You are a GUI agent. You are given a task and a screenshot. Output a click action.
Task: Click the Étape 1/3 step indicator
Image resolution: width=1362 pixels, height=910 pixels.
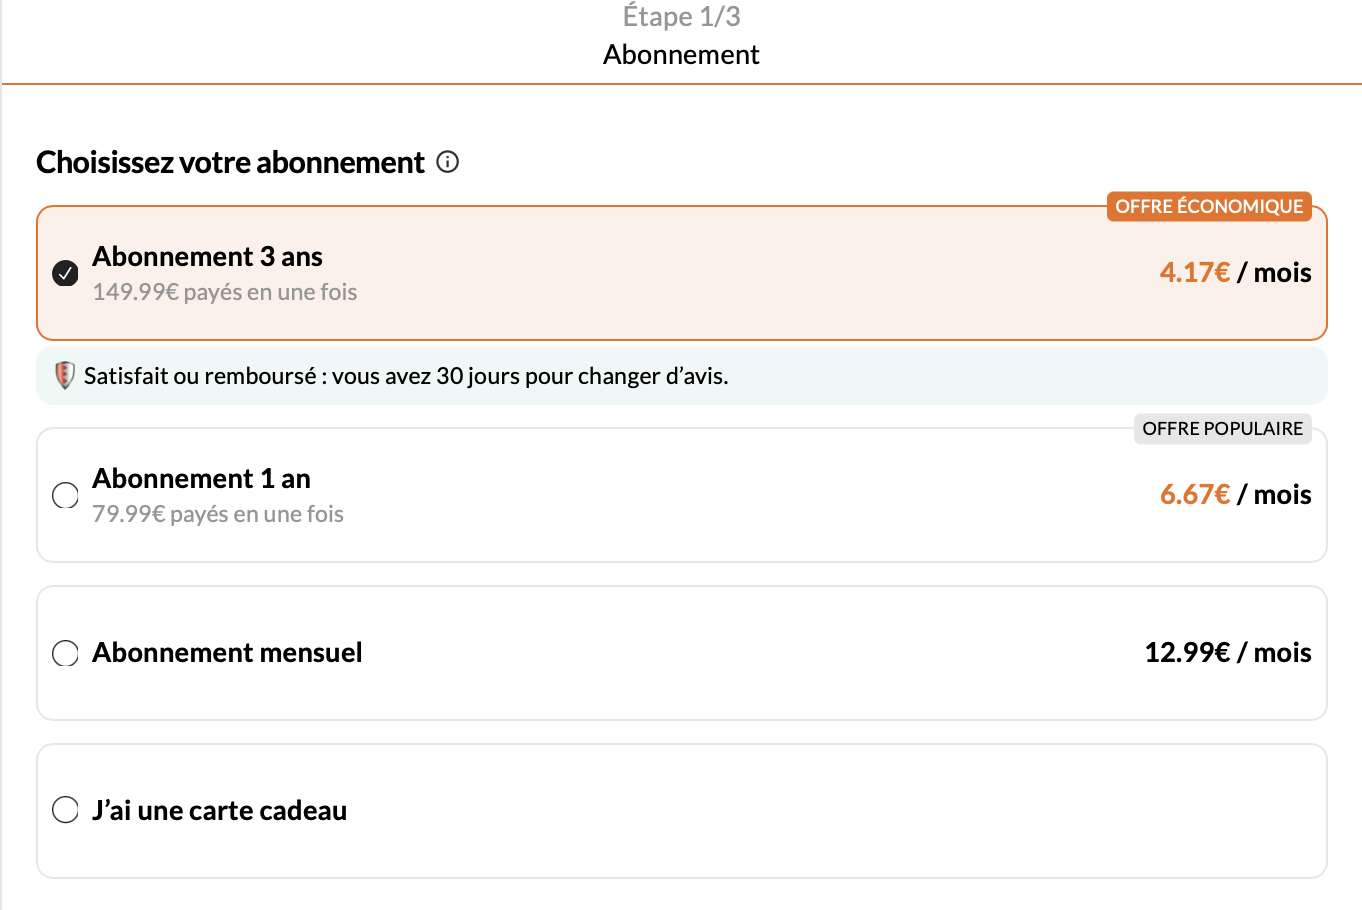[x=681, y=16]
